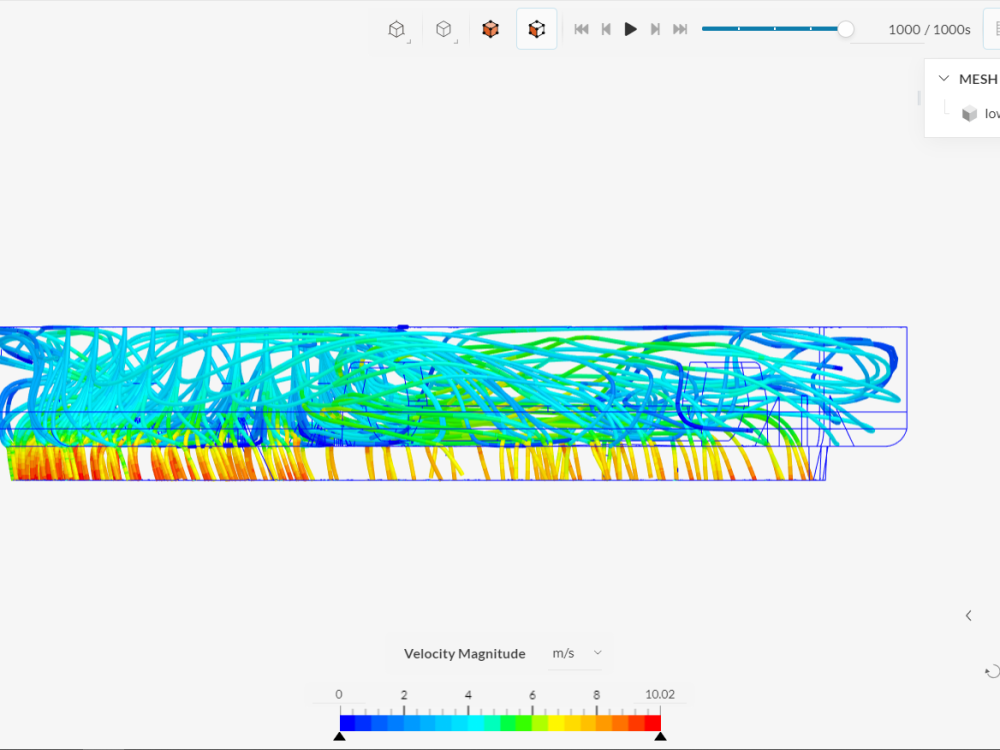Toggle the surfaces with mesh edges mode
This screenshot has width=1000, height=750.
(536, 29)
